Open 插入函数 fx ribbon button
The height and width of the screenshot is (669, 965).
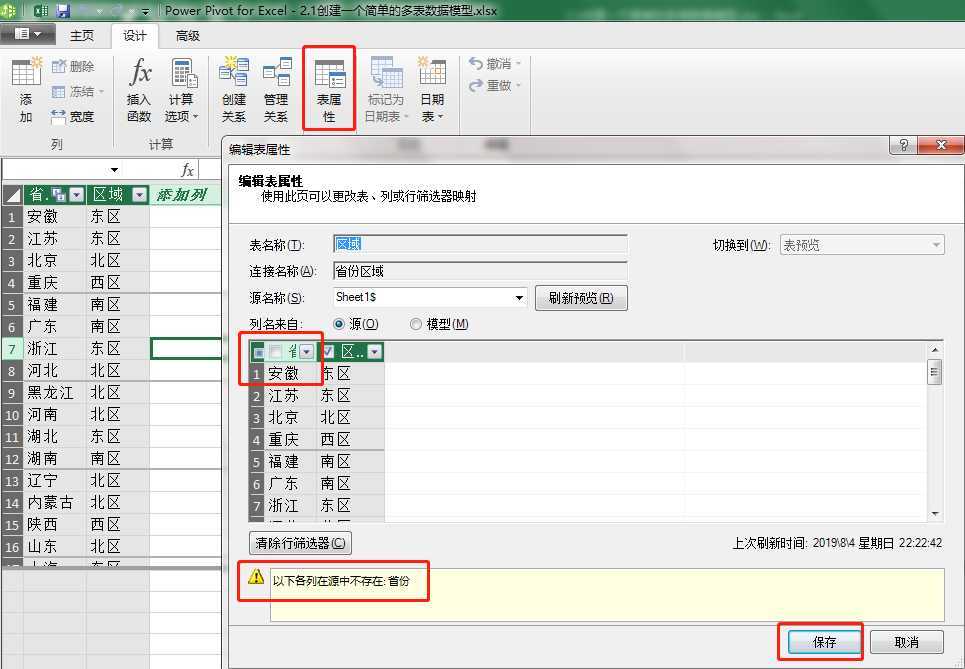pos(140,90)
